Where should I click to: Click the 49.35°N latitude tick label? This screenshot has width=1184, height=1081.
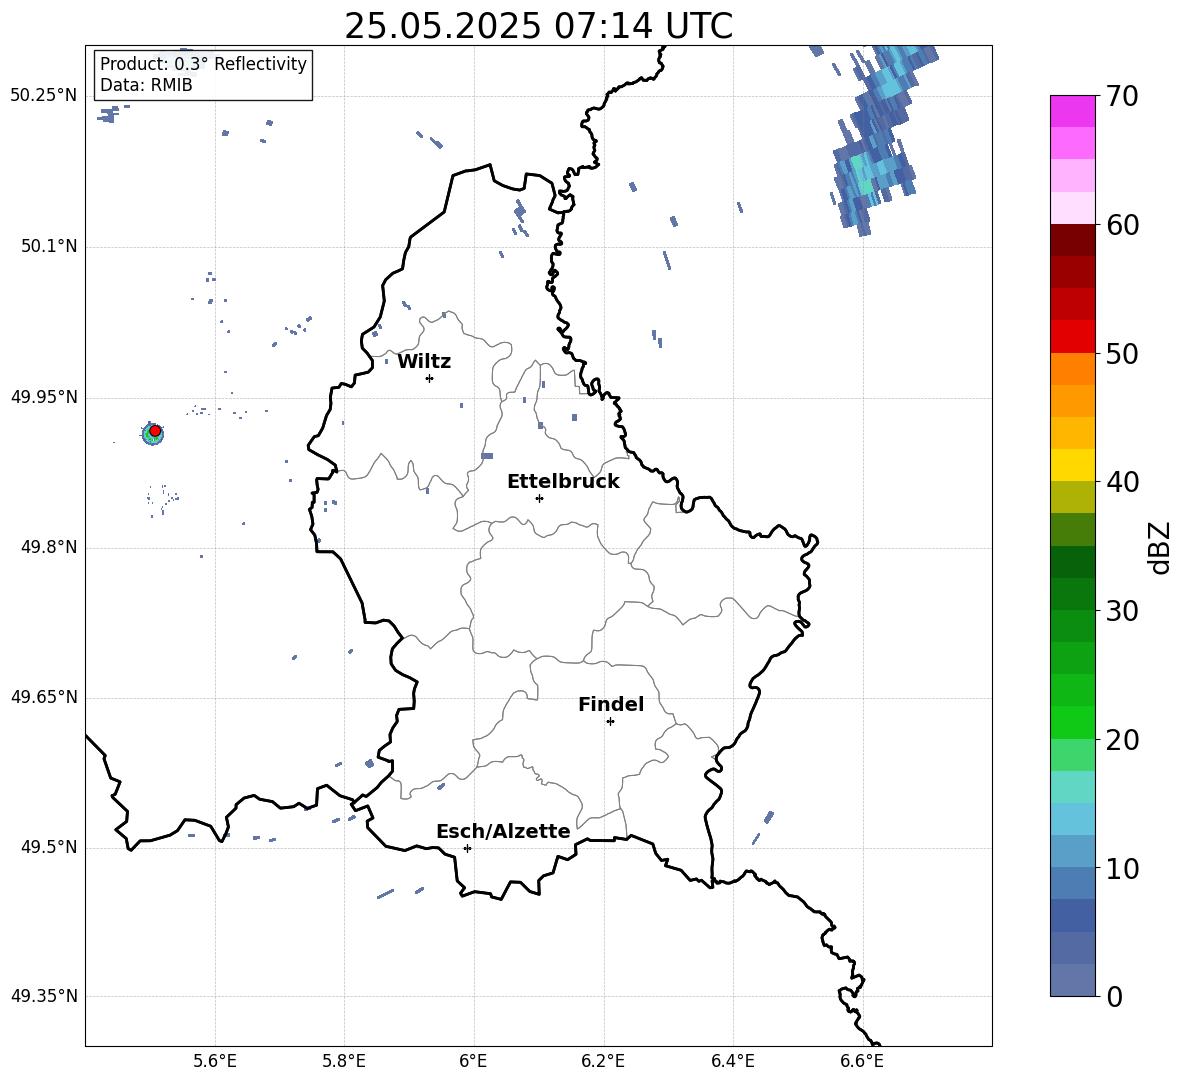43,996
